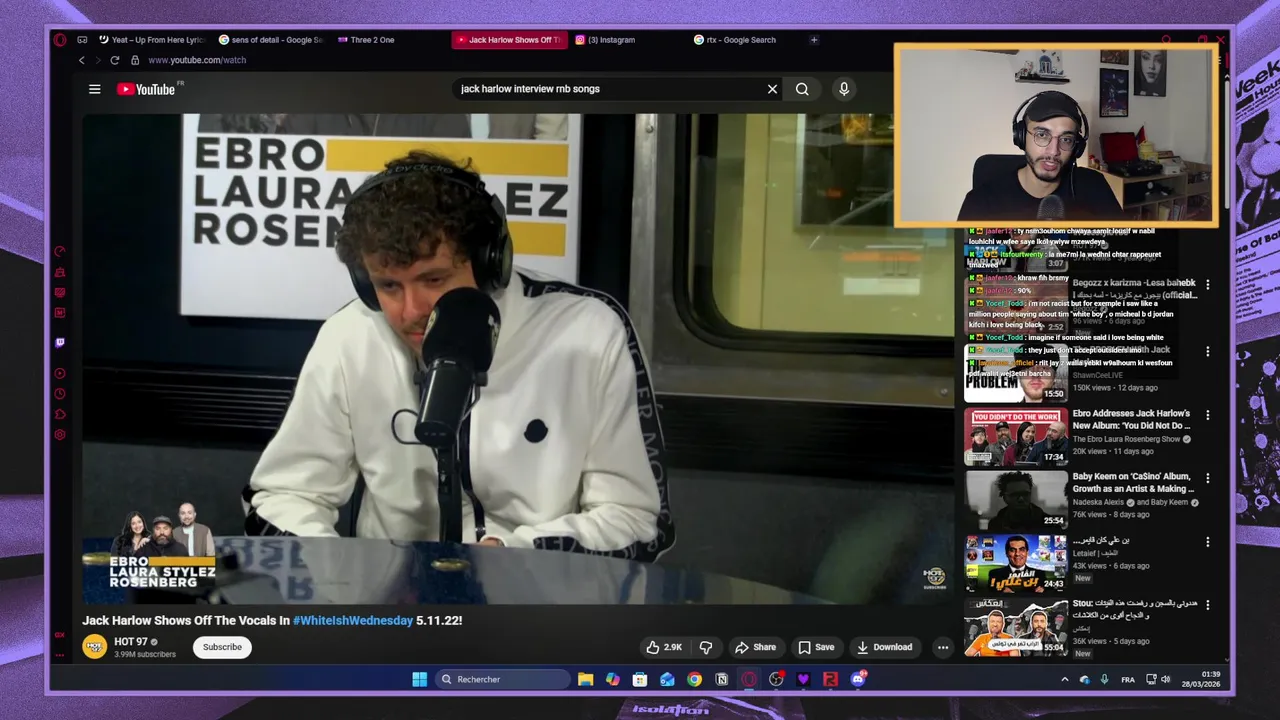Open the #WhiteIshWednesday hashtag link
1280x720 pixels.
pos(353,621)
